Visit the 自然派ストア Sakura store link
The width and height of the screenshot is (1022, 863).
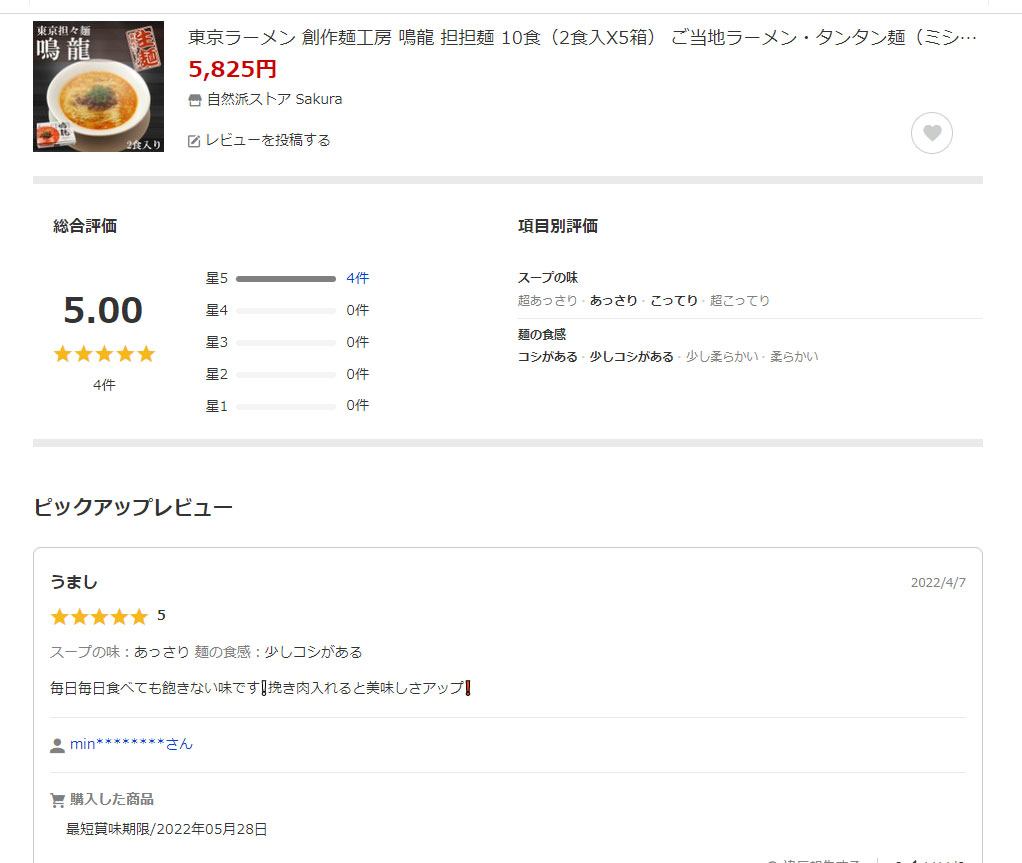(274, 99)
